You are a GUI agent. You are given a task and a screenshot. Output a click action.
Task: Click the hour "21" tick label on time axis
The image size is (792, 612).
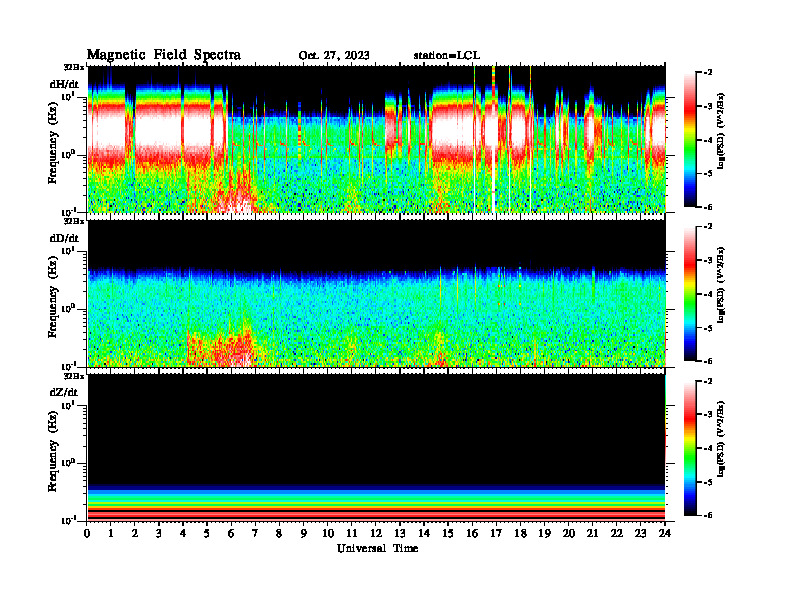pyautogui.click(x=593, y=533)
